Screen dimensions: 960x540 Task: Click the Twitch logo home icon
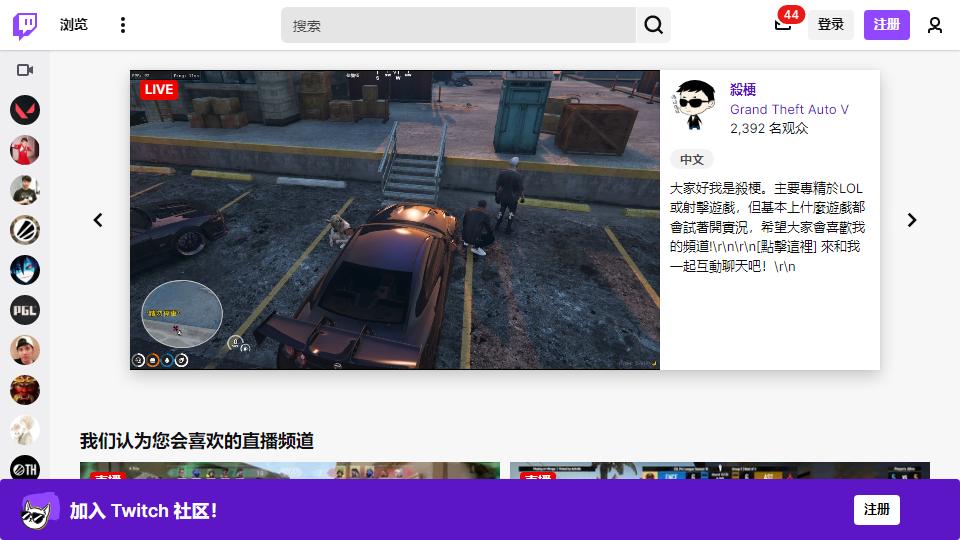pyautogui.click(x=25, y=25)
